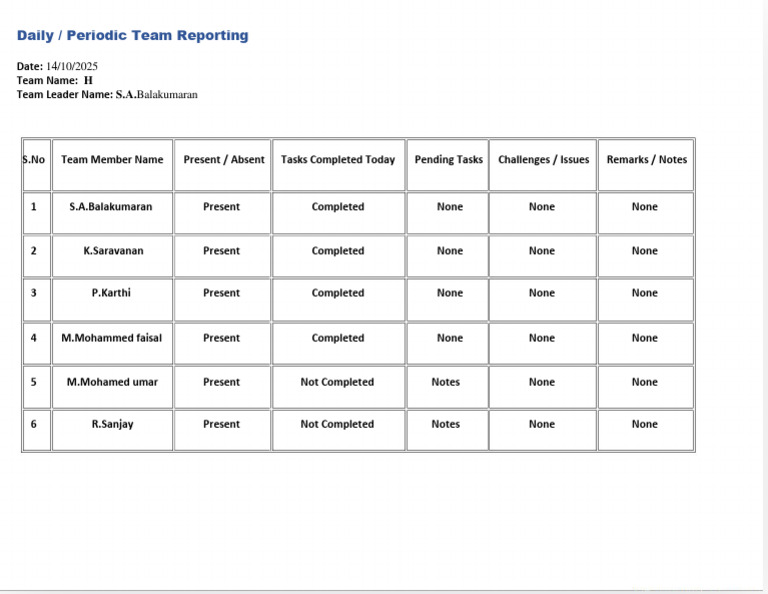Click the Team Name value 'H'

pyautogui.click(x=88, y=80)
